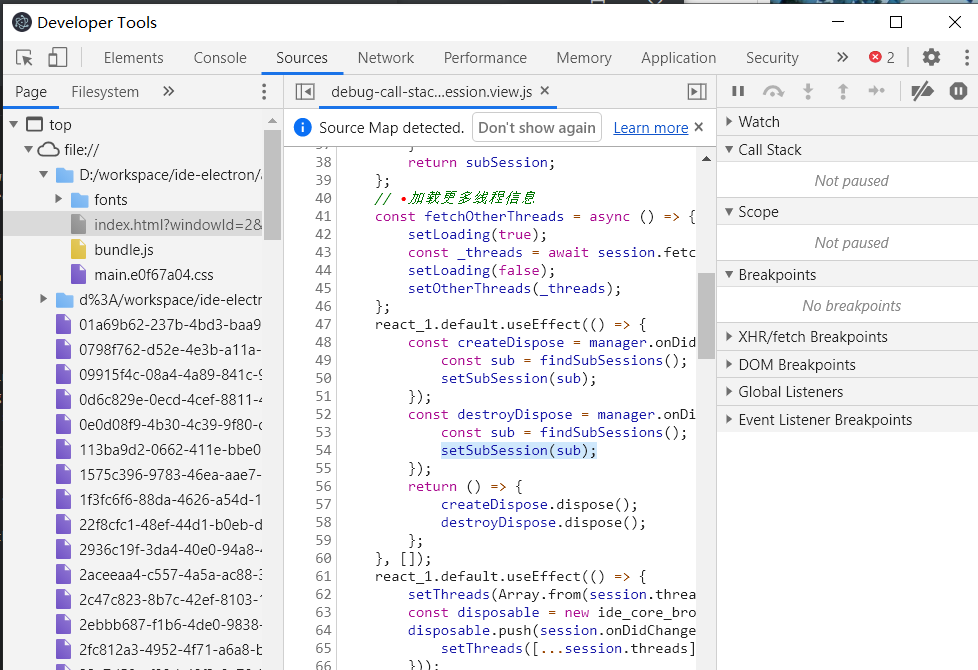Viewport: 978px width, 670px height.
Task: Hide the file navigator panel
Action: [x=305, y=91]
